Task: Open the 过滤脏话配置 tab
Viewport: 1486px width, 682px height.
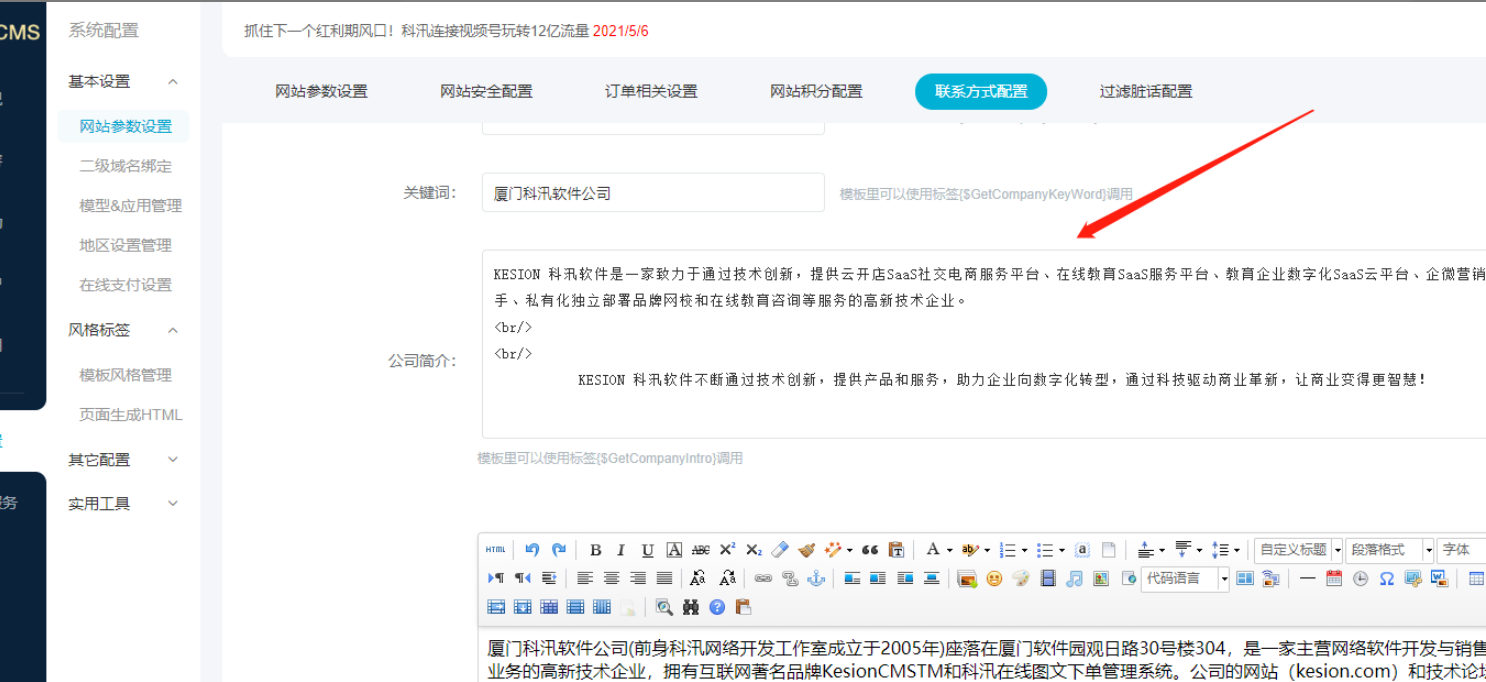Action: [x=1146, y=91]
